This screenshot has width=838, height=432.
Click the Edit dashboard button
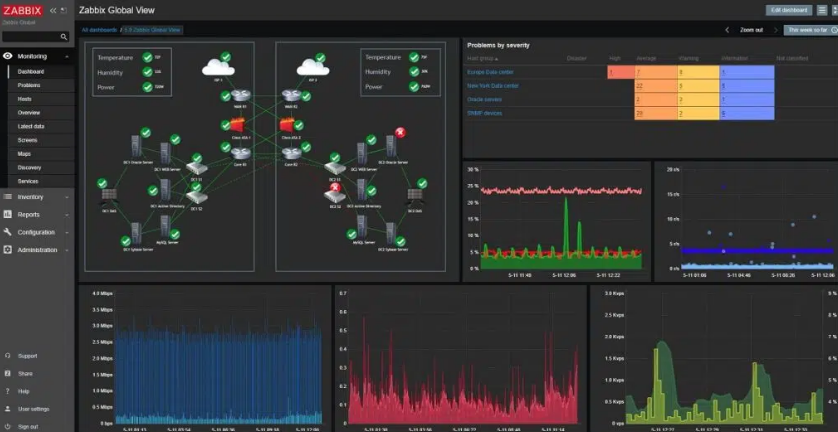pyautogui.click(x=789, y=10)
